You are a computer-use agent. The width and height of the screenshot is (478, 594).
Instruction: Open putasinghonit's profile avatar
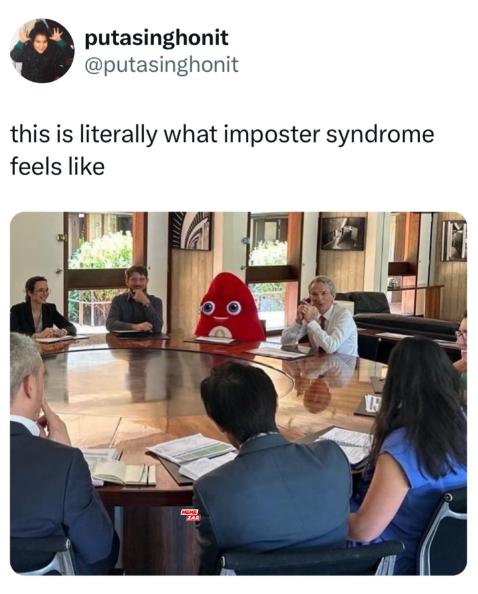pyautogui.click(x=42, y=50)
